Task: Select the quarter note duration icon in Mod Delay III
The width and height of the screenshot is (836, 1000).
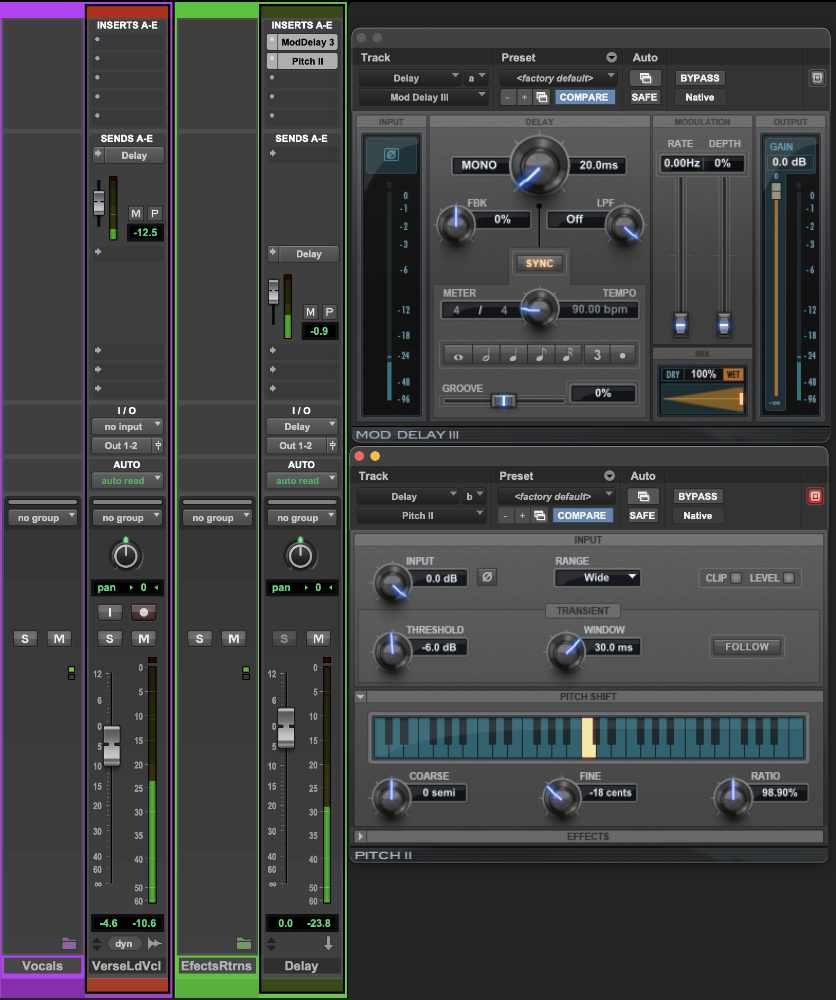Action: pyautogui.click(x=513, y=356)
